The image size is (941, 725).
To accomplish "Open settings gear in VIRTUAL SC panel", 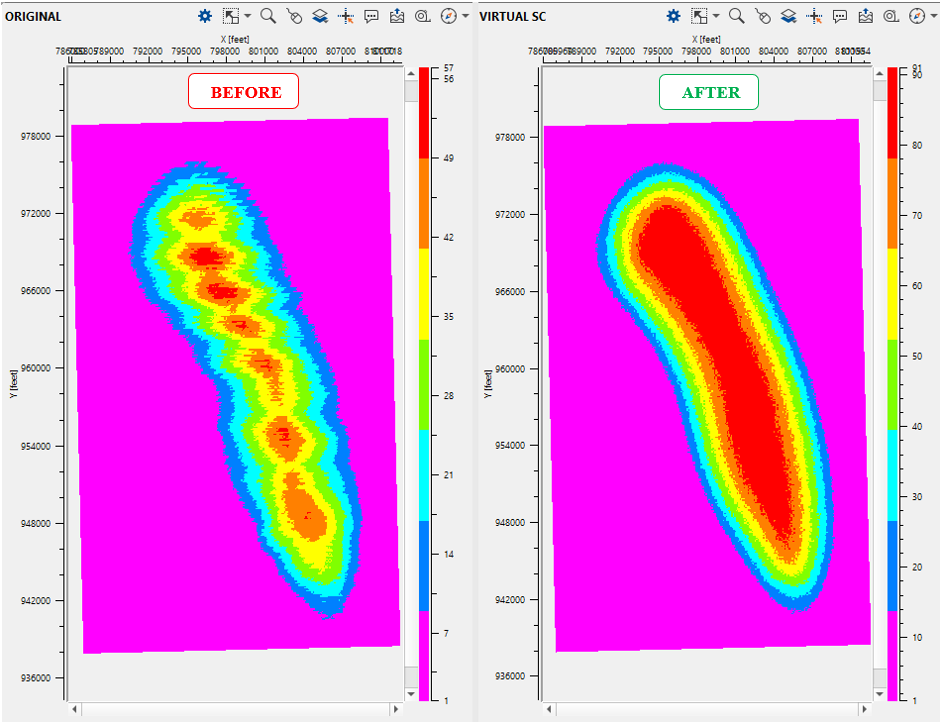I will [x=674, y=16].
